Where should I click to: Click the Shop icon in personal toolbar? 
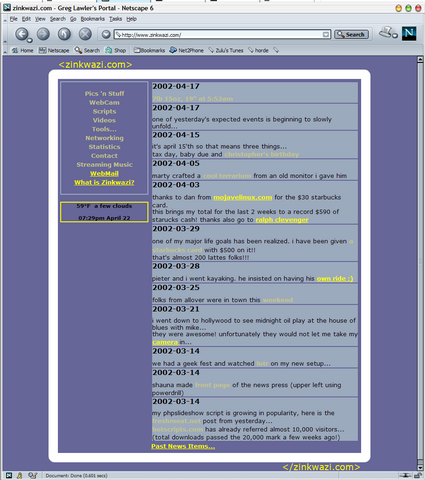[115, 50]
